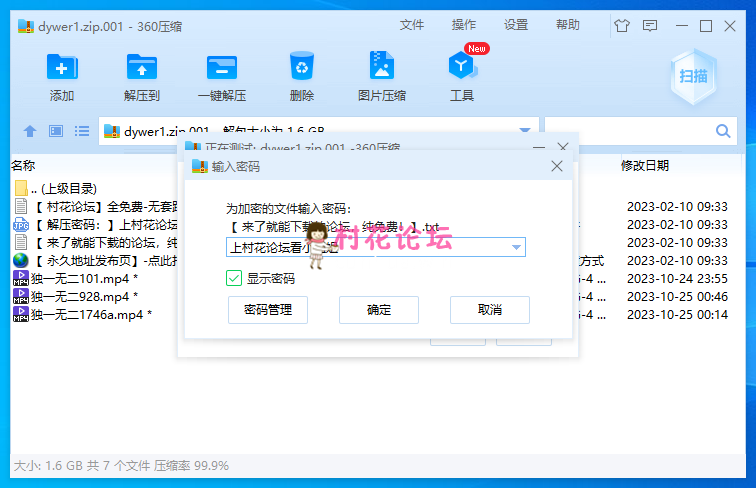Click the 密码管理 button
Viewport: 756px width, 488px height.
[268, 310]
